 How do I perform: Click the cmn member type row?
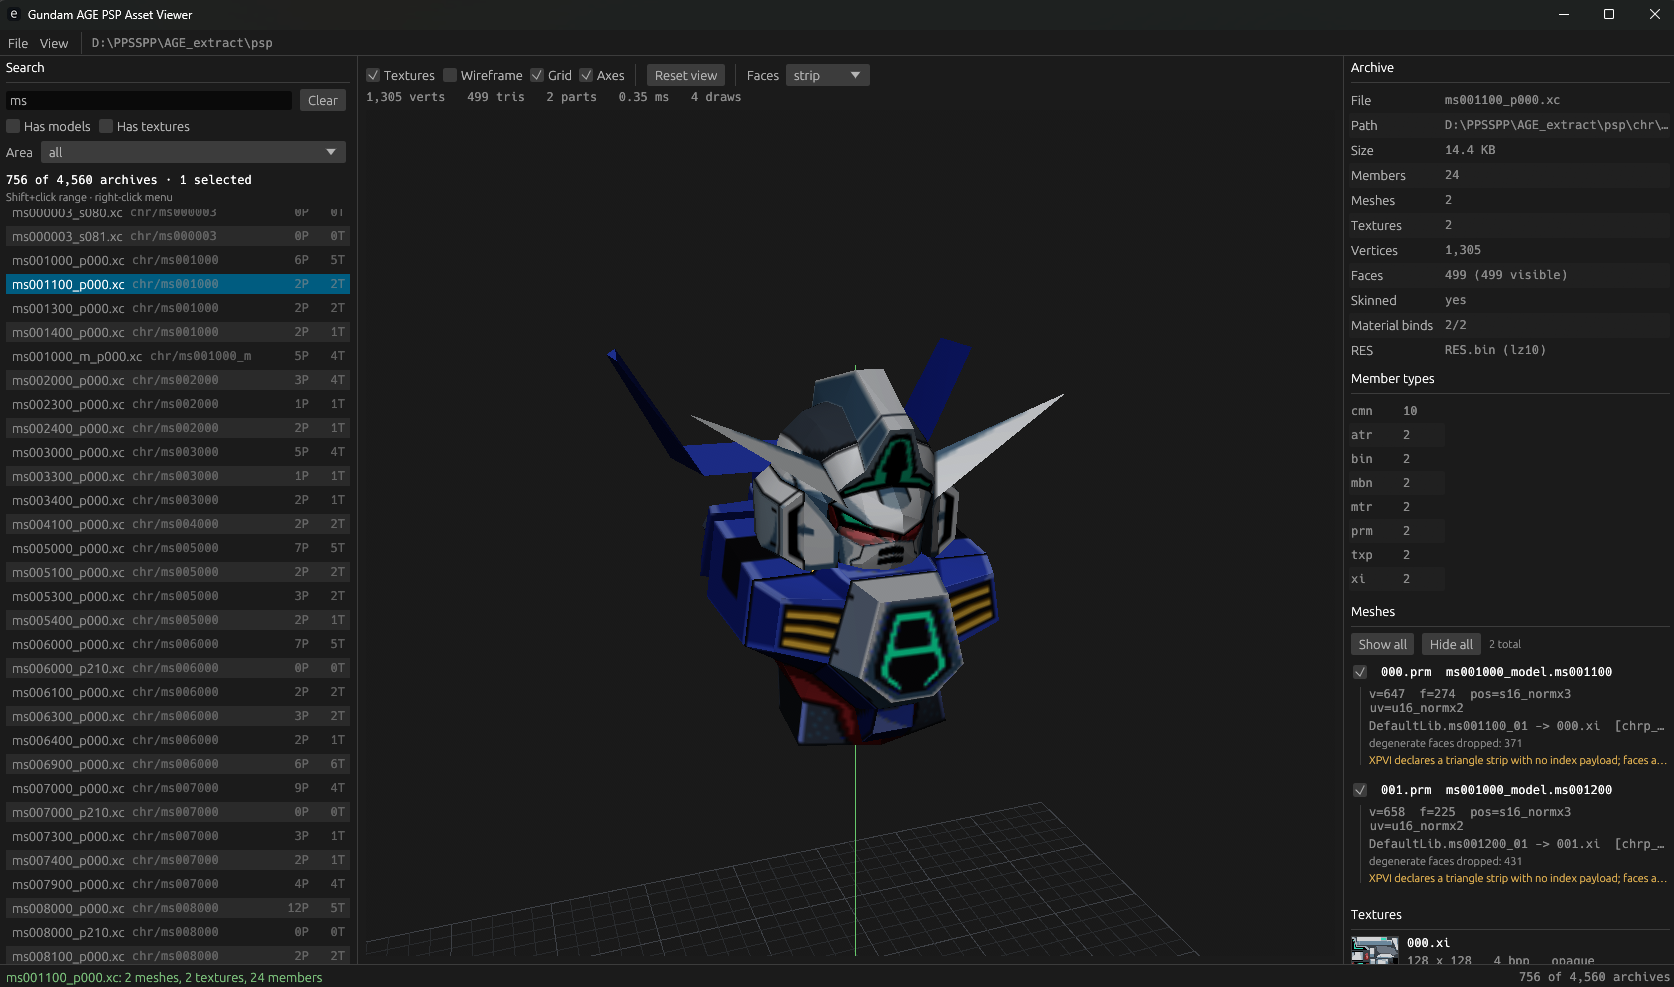1397,411
